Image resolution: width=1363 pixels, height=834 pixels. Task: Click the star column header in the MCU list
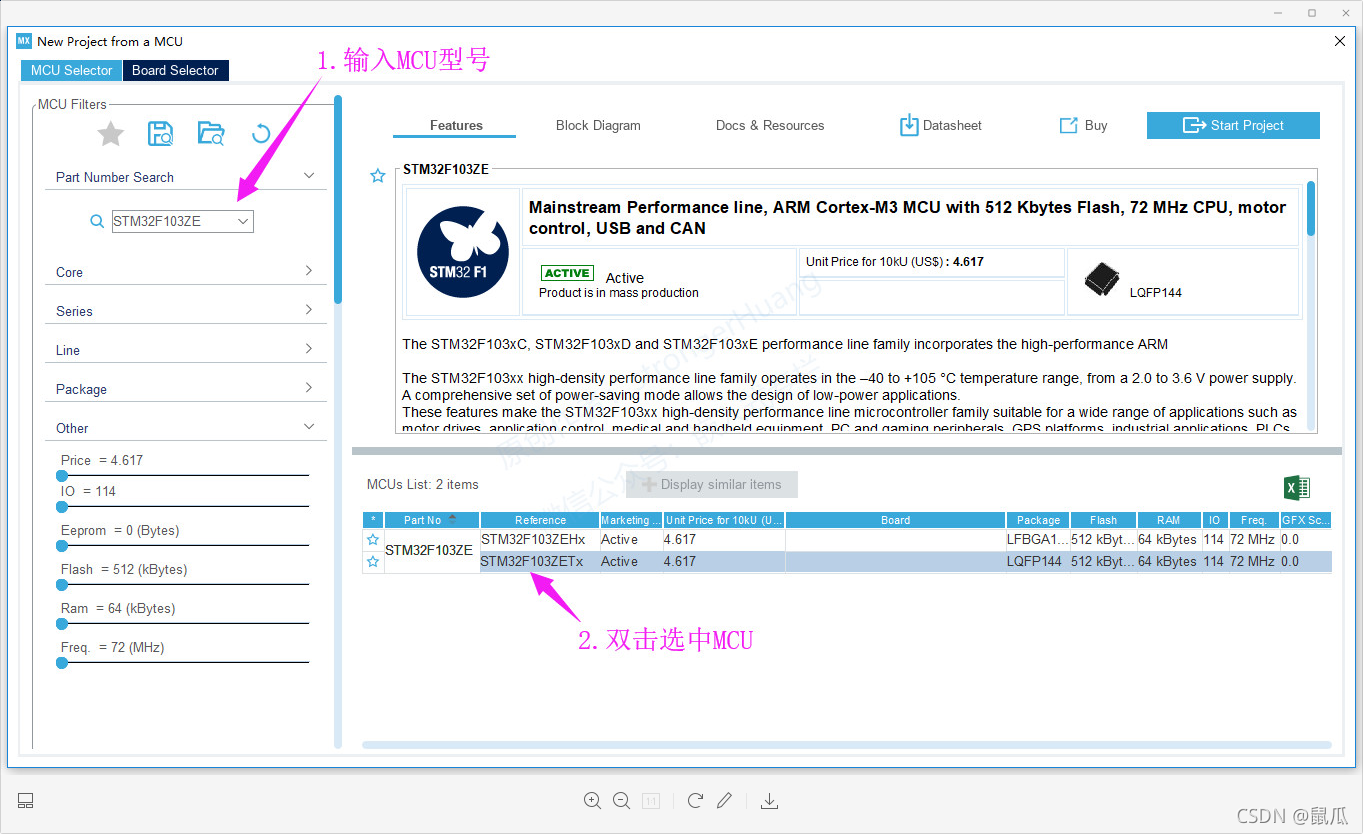(373, 520)
